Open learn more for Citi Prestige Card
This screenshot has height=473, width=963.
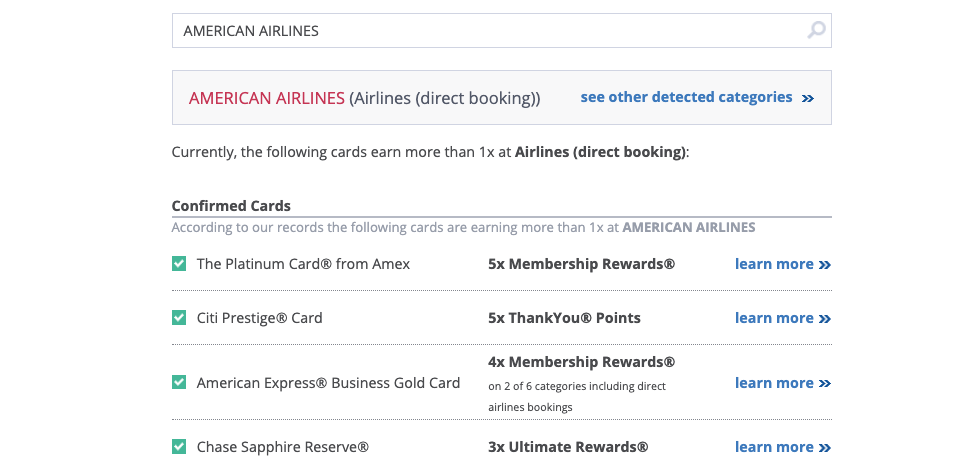click(x=774, y=318)
